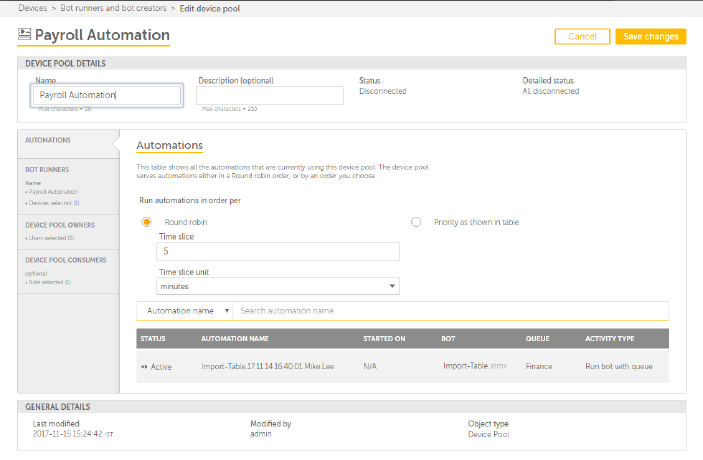The width and height of the screenshot is (703, 460).
Task: Navigate to the Devices breadcrumb link
Action: click(33, 8)
